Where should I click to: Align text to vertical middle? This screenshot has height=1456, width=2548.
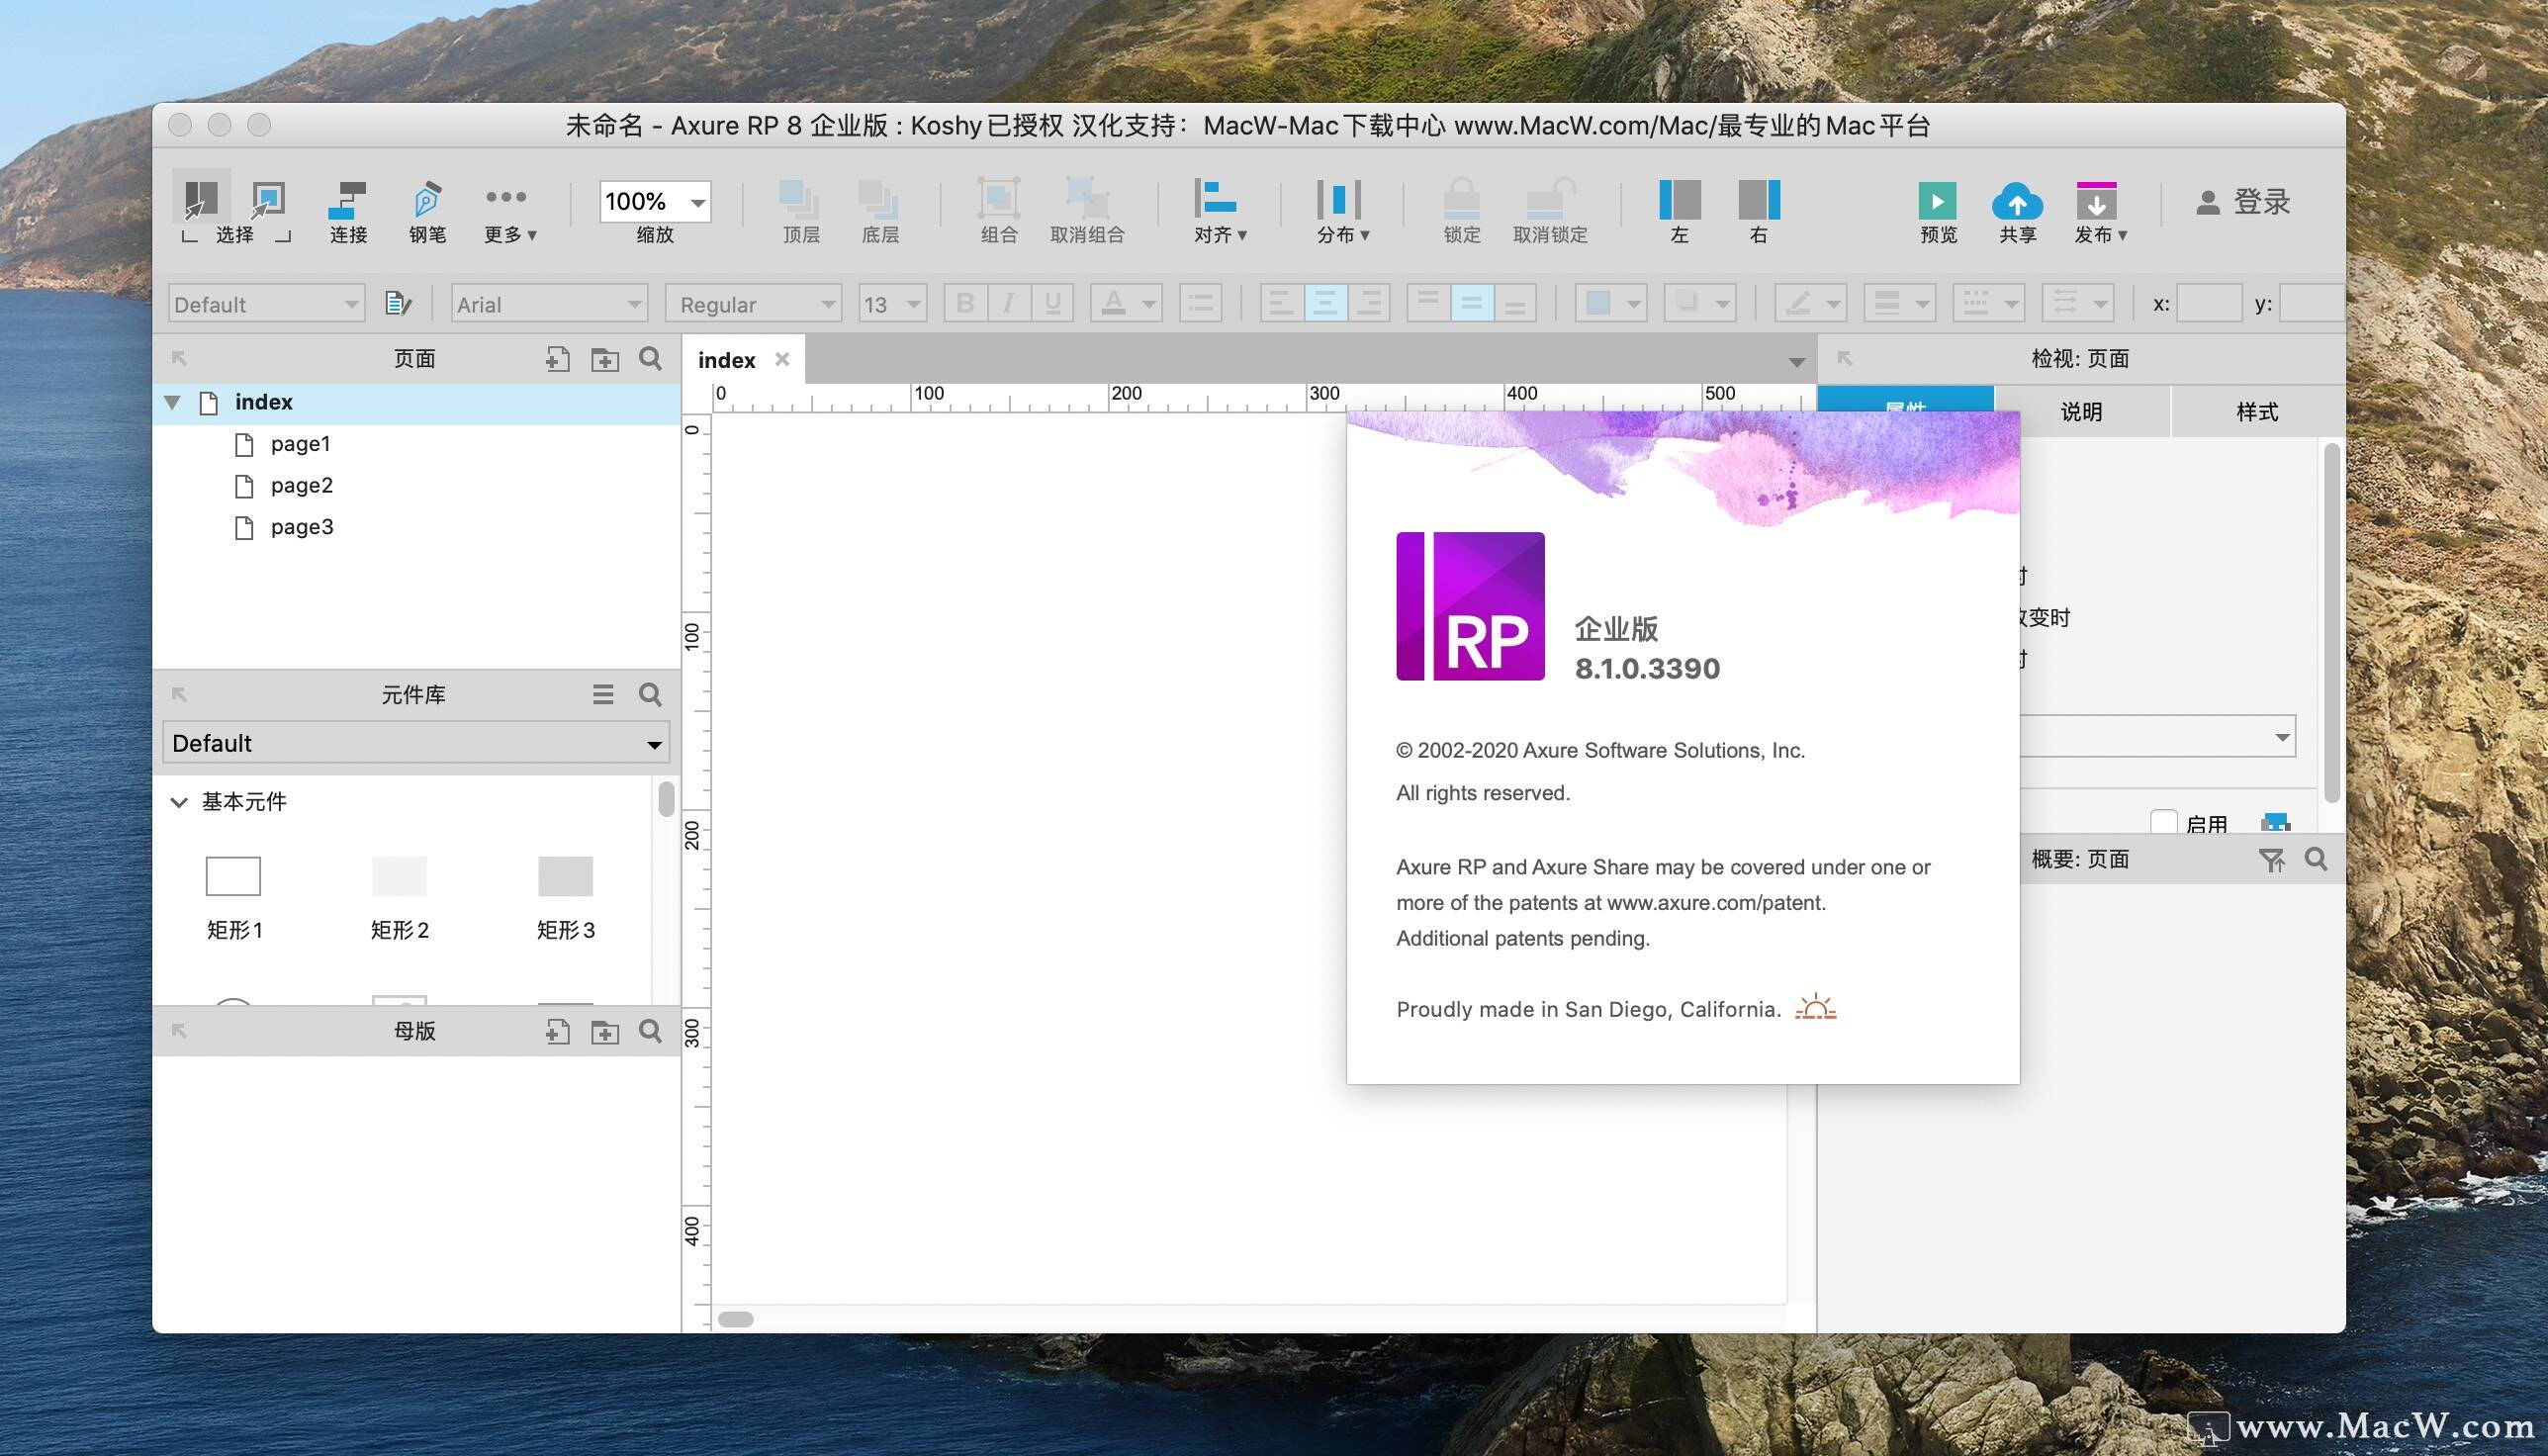(x=1471, y=303)
